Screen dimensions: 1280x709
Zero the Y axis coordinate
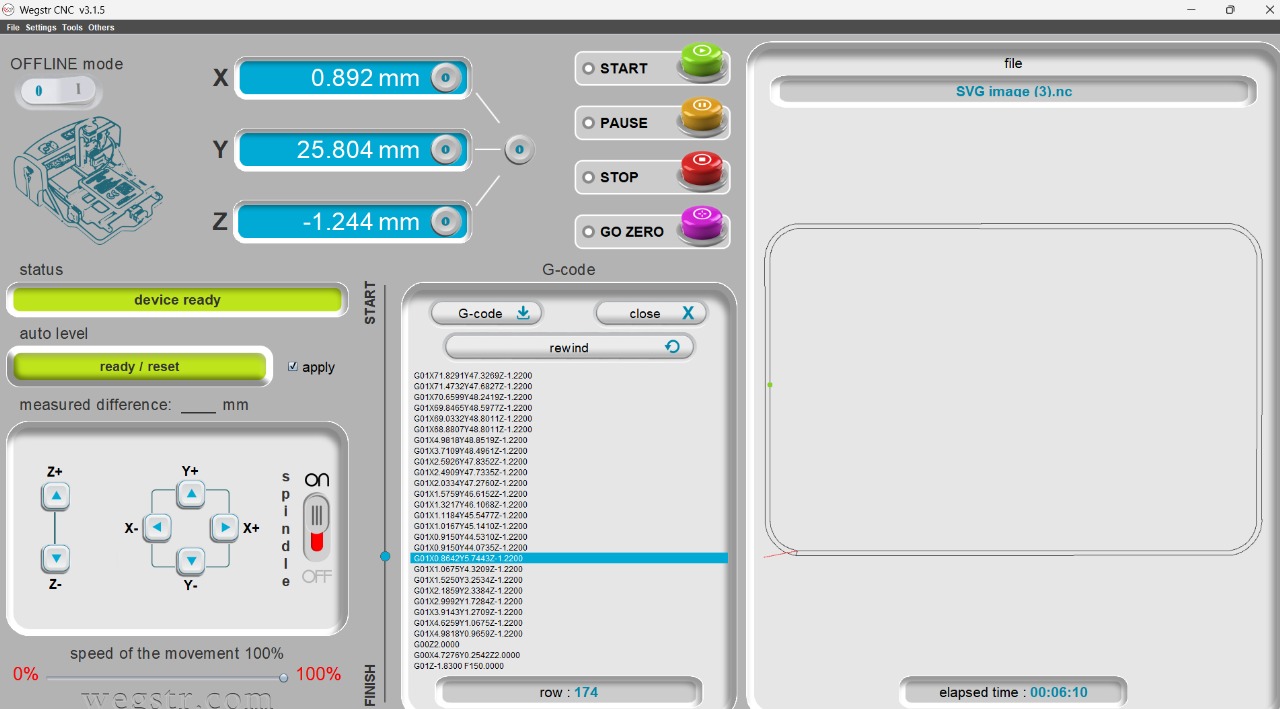point(446,150)
